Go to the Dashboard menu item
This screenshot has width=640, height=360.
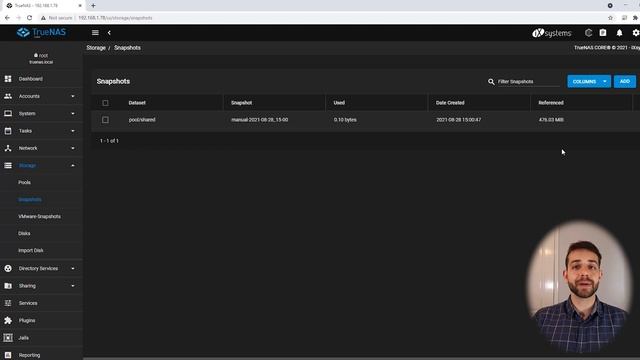pyautogui.click(x=31, y=79)
